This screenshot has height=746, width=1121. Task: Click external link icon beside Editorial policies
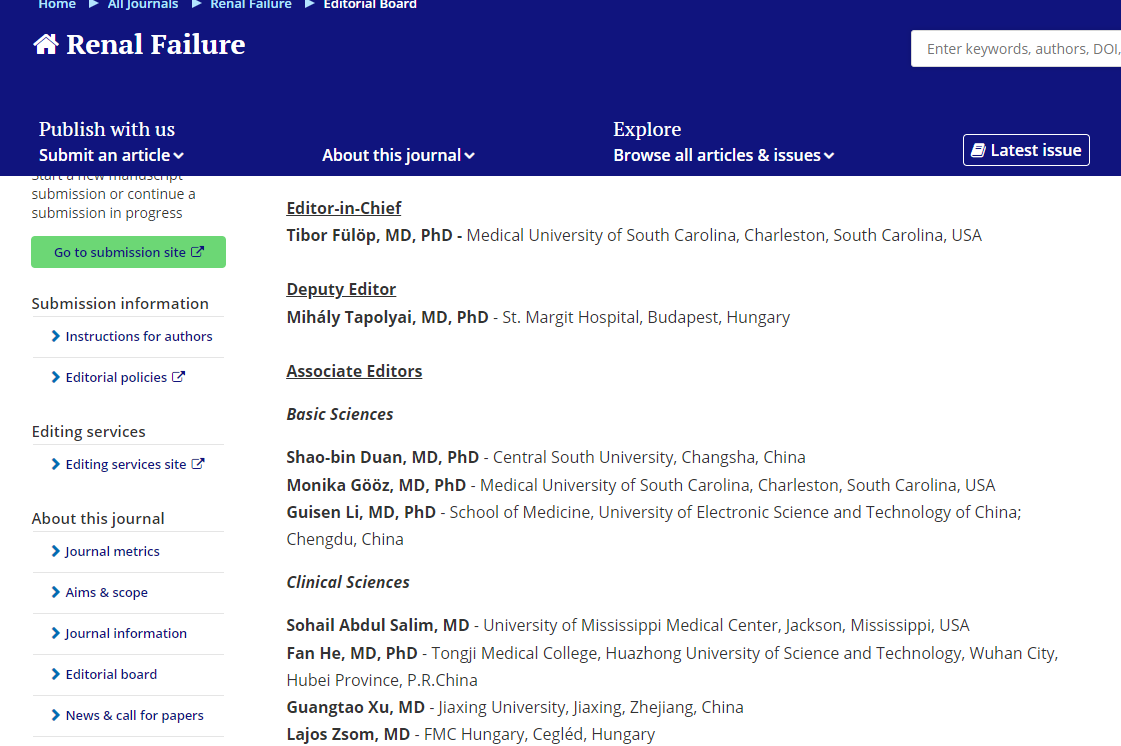(x=178, y=377)
